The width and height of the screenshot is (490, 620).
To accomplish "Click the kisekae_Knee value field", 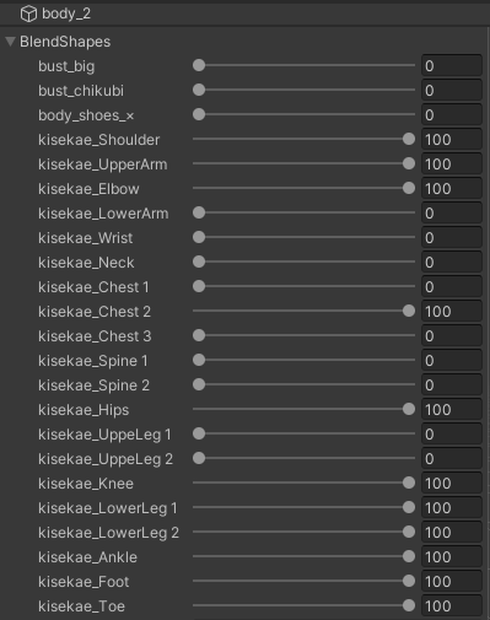I will tap(452, 483).
